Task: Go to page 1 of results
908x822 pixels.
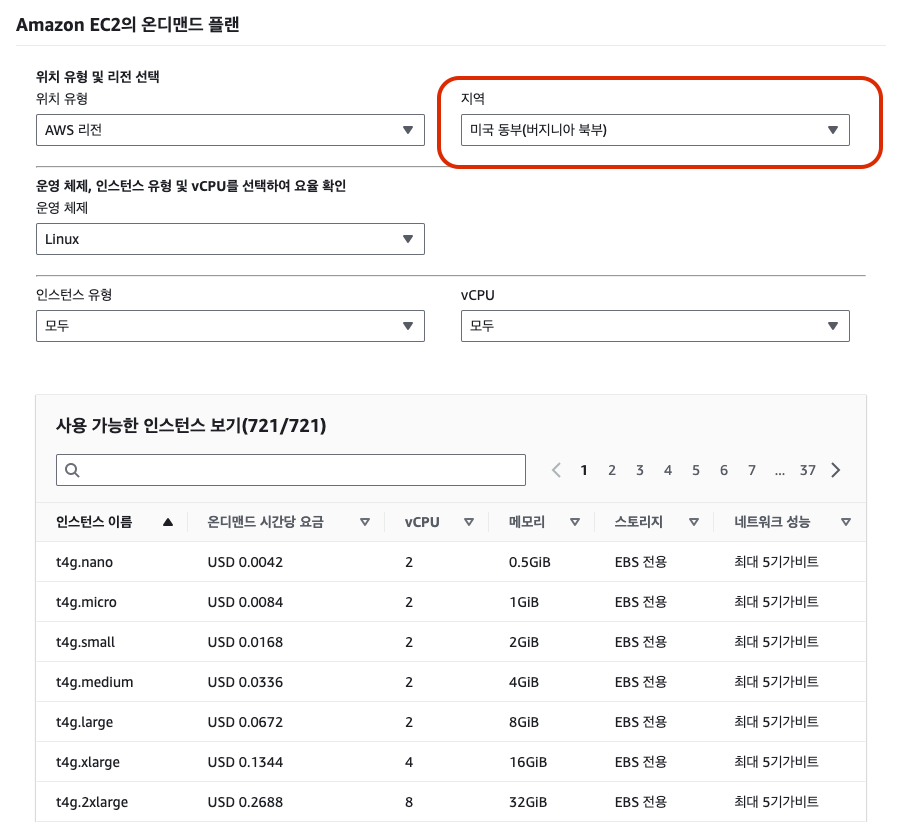Action: click(584, 470)
